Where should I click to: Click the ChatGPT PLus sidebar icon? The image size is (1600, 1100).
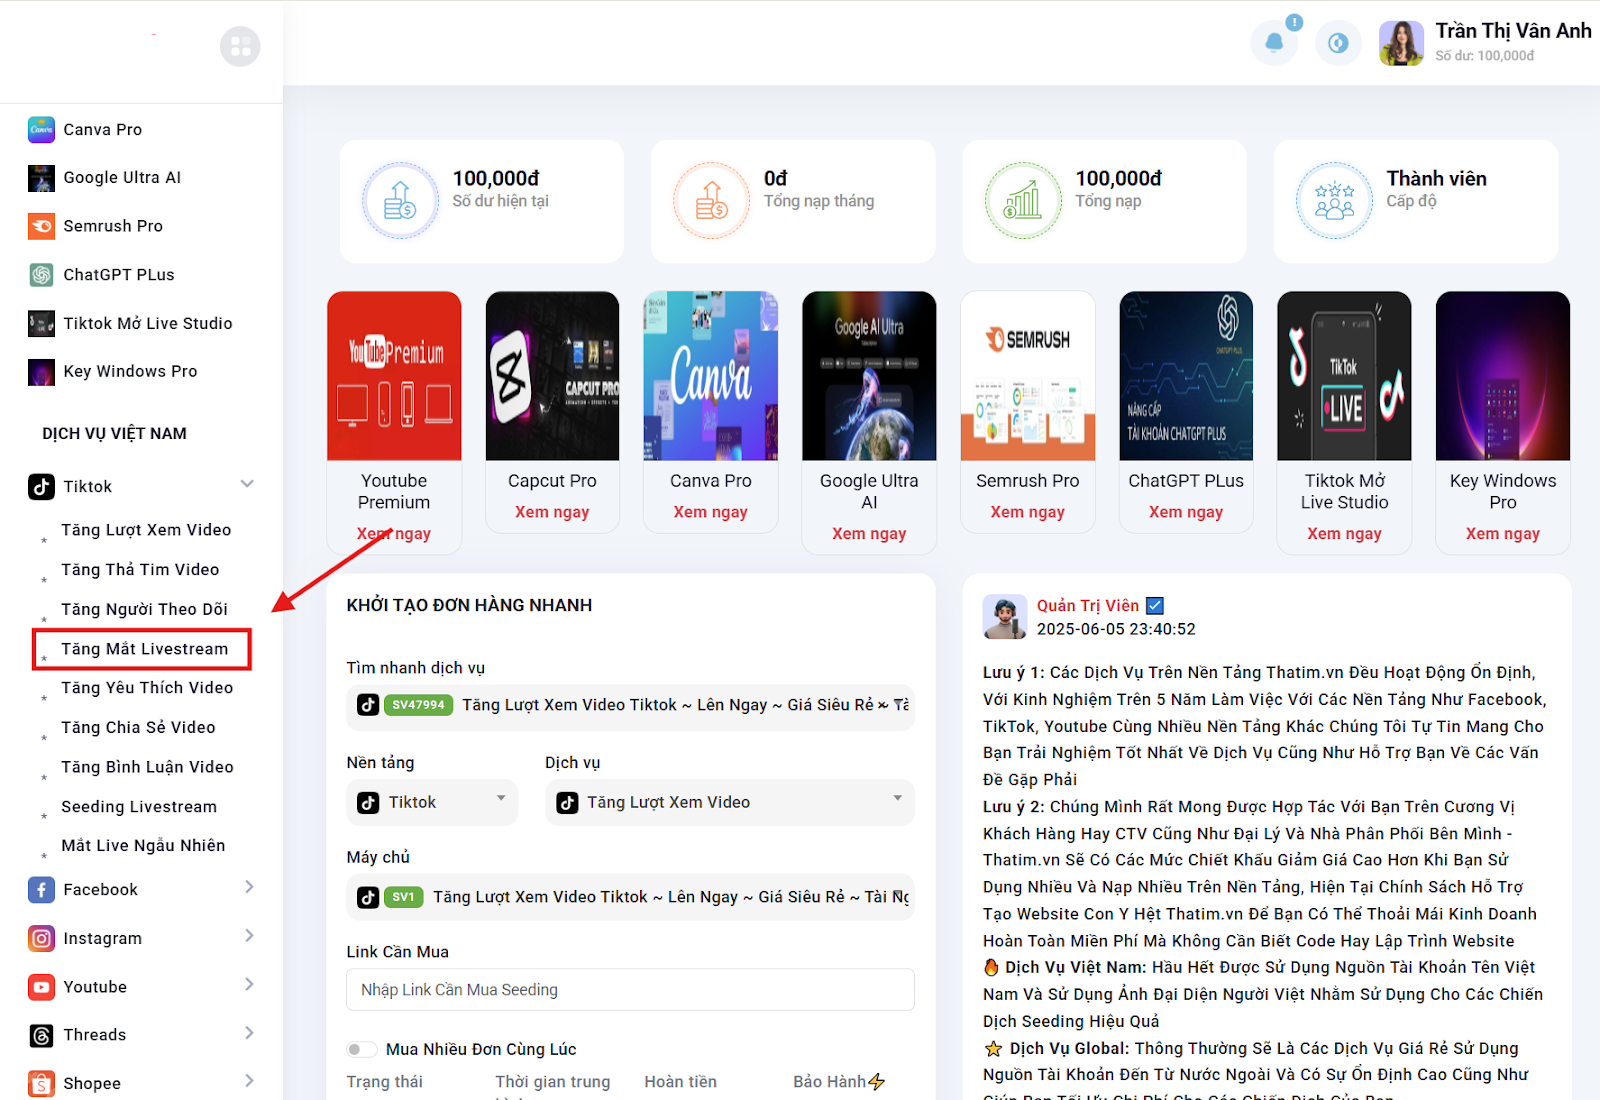pos(41,274)
